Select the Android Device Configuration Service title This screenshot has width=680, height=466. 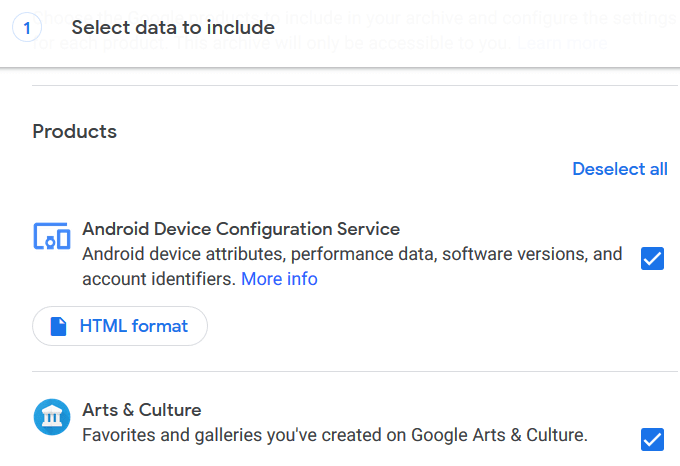click(241, 229)
